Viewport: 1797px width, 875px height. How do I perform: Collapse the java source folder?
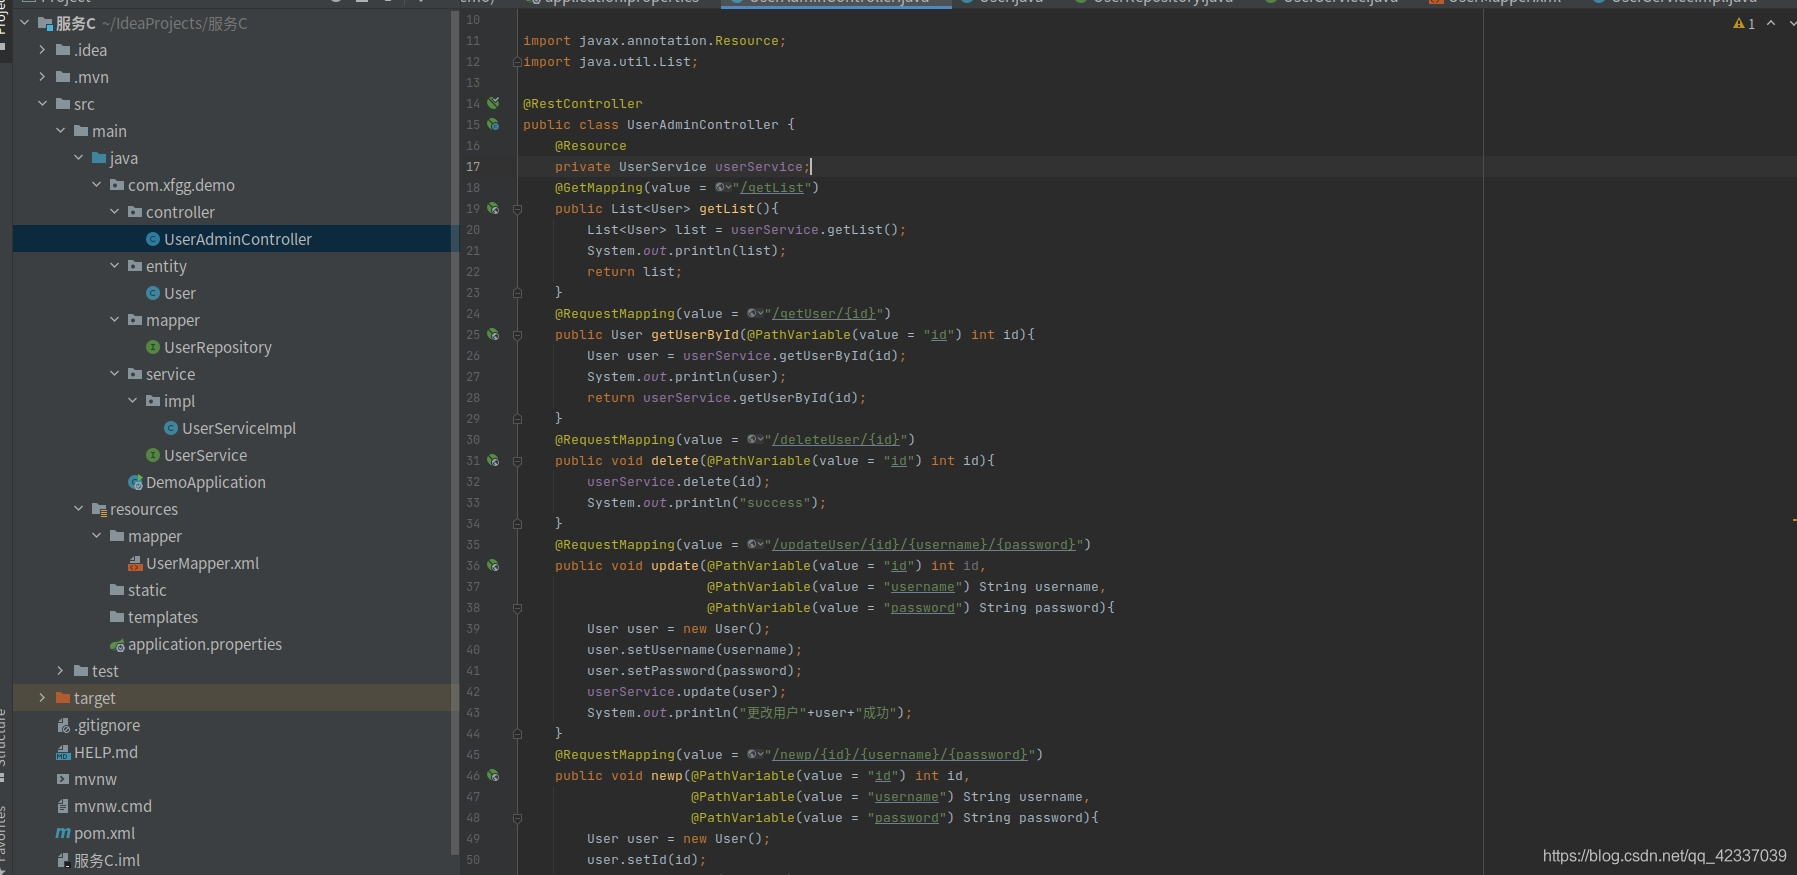coord(78,157)
